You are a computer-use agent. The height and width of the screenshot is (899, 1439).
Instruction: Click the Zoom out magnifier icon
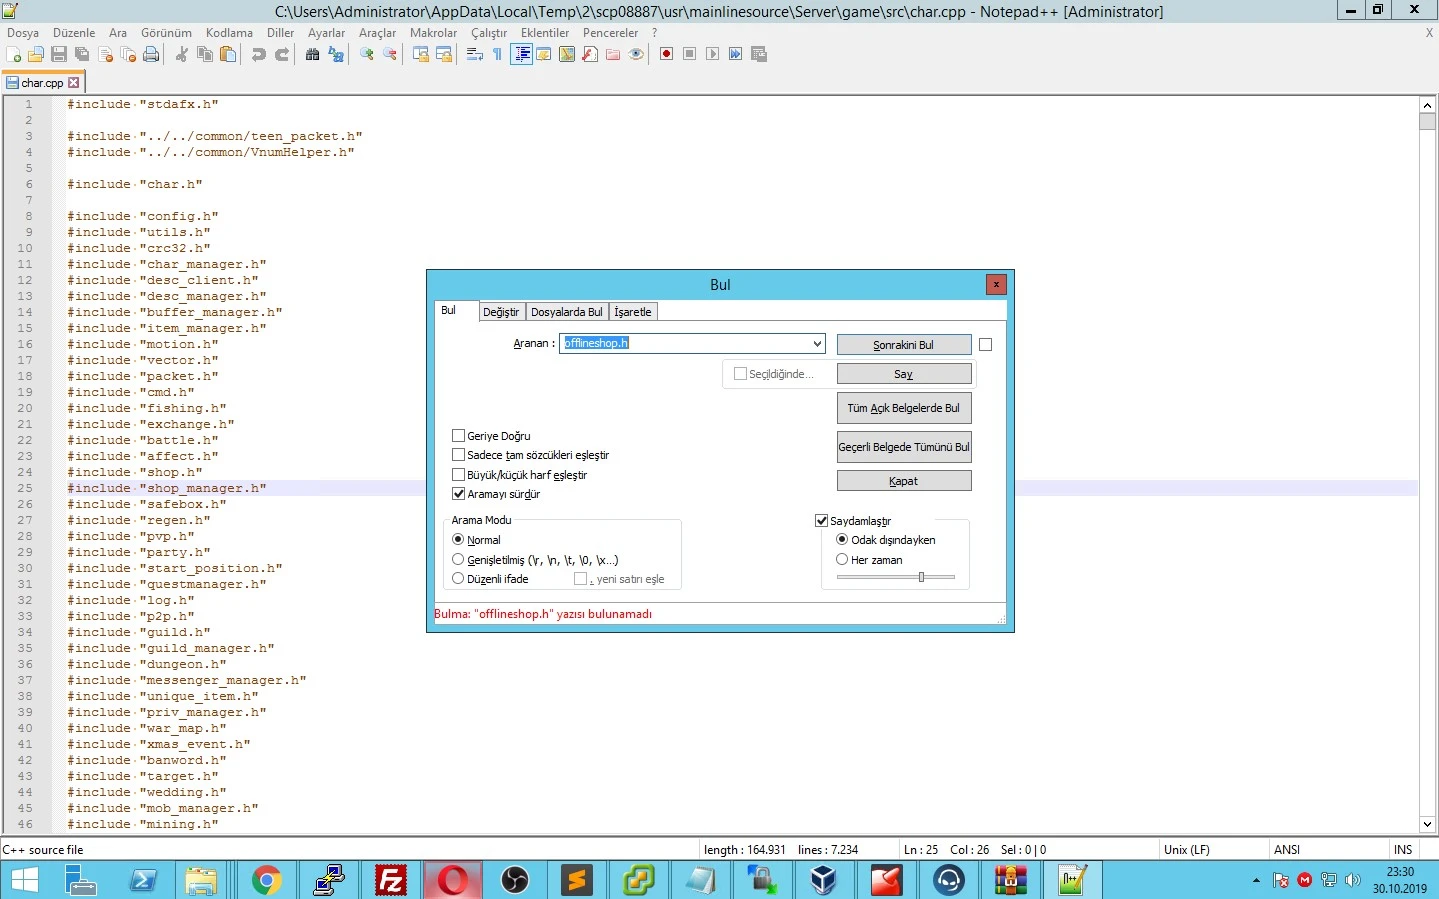pyautogui.click(x=390, y=54)
